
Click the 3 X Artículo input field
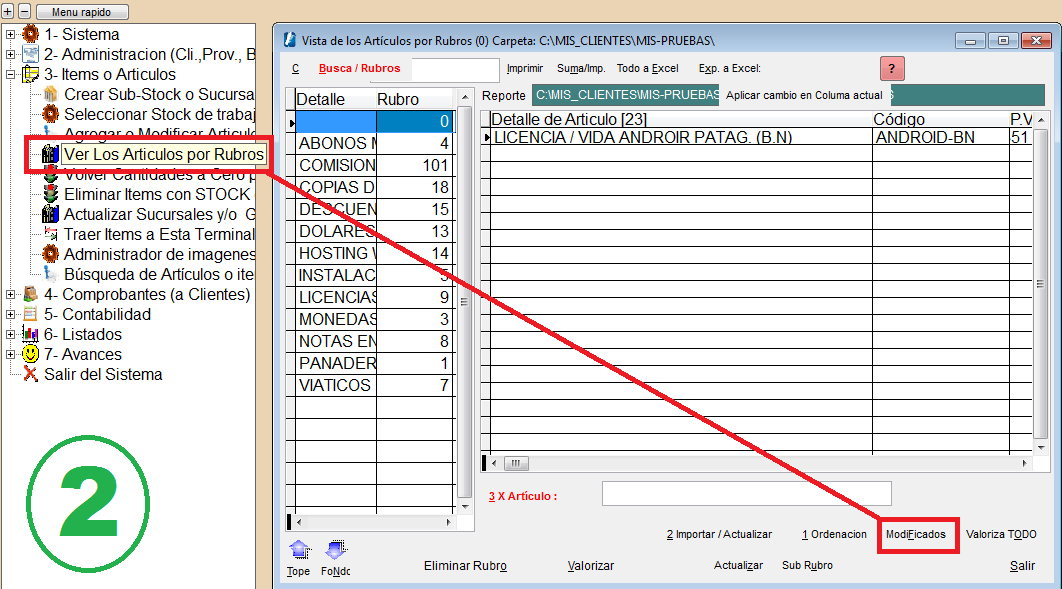coord(746,494)
